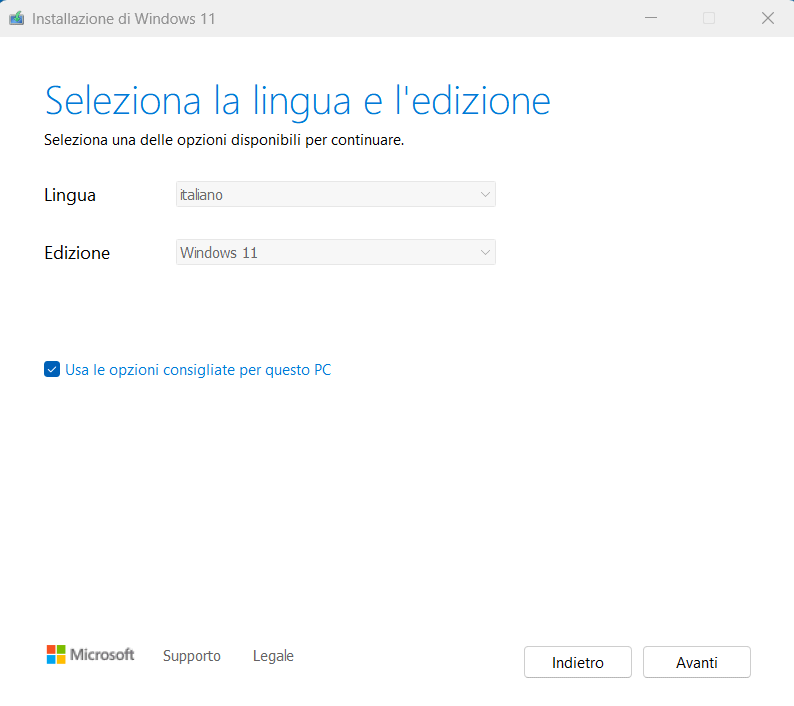This screenshot has height=706, width=794.
Task: Click the chevron arrow of the Lingua combo box
Action: pyautogui.click(x=485, y=194)
